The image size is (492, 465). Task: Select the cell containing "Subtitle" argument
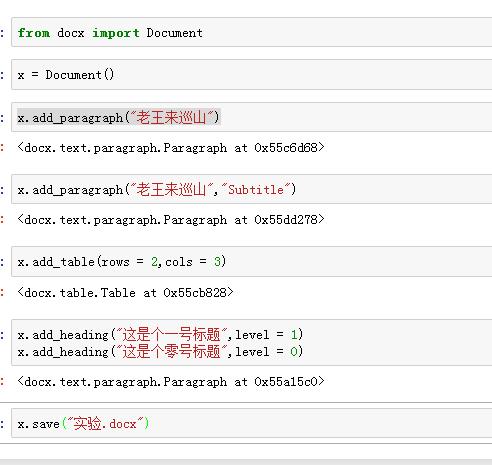(x=252, y=189)
